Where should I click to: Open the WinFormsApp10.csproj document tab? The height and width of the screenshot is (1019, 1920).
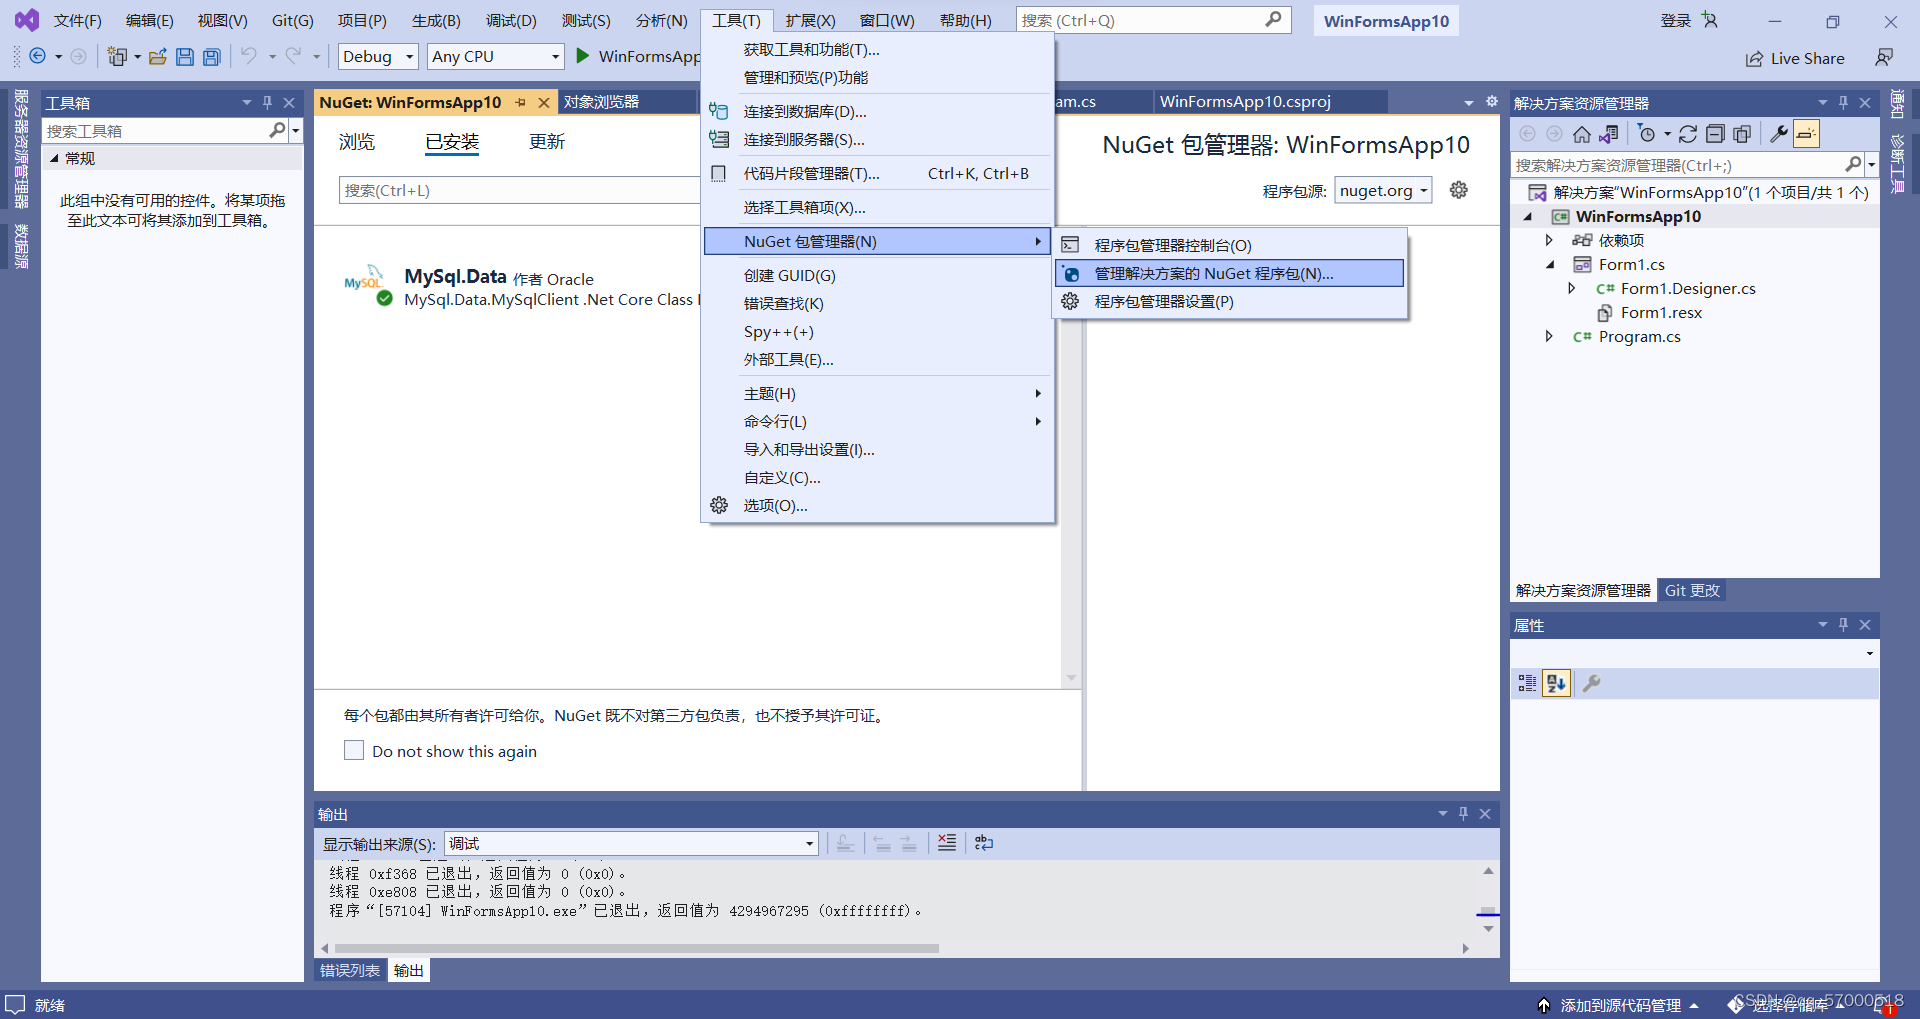pyautogui.click(x=1245, y=102)
